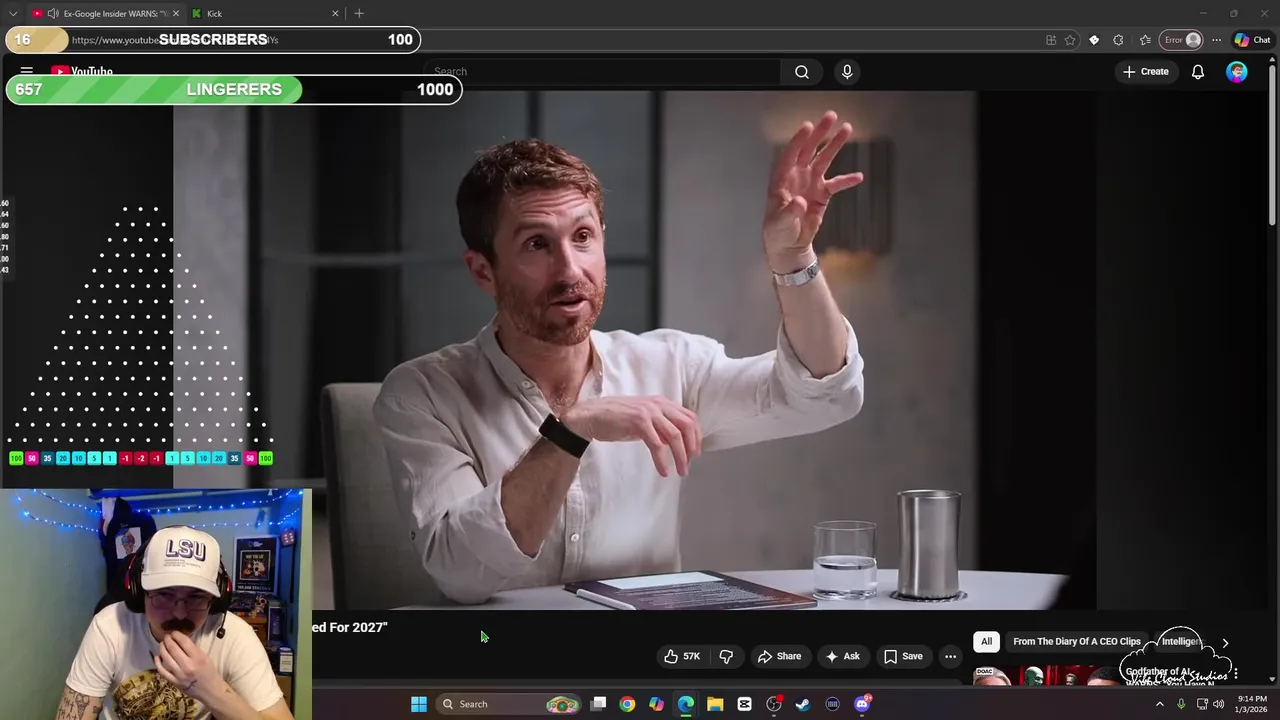Open the clock showing 9:14 PM

(x=1252, y=704)
